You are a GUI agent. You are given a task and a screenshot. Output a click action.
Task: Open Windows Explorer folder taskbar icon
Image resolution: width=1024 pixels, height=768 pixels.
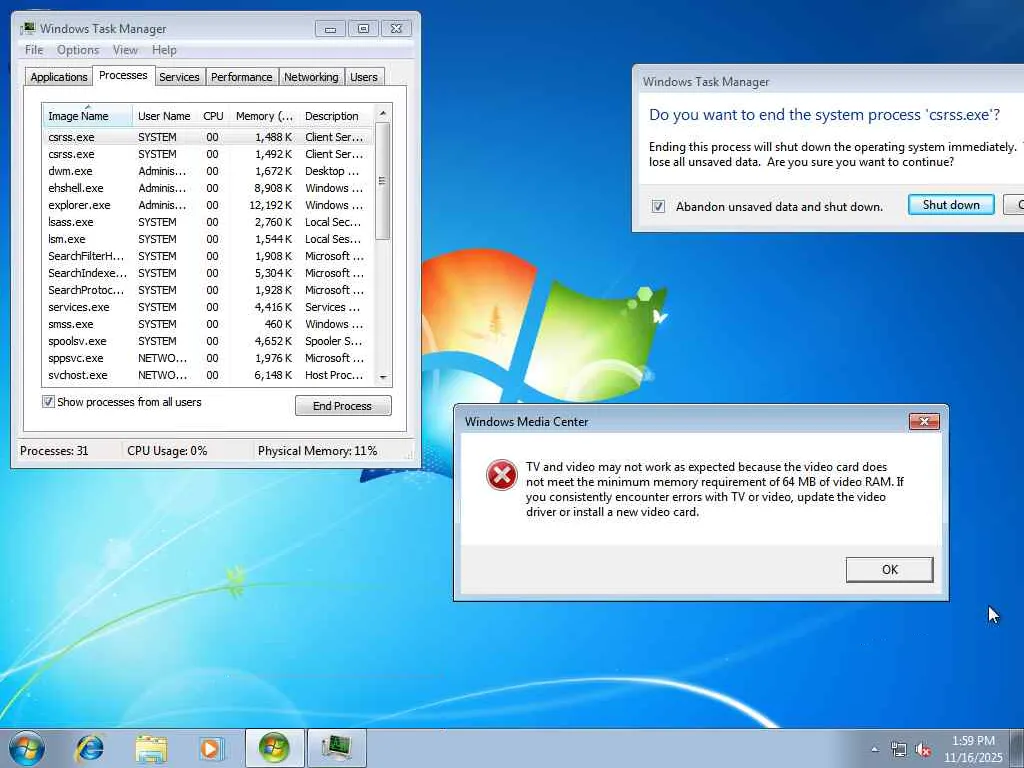(151, 748)
